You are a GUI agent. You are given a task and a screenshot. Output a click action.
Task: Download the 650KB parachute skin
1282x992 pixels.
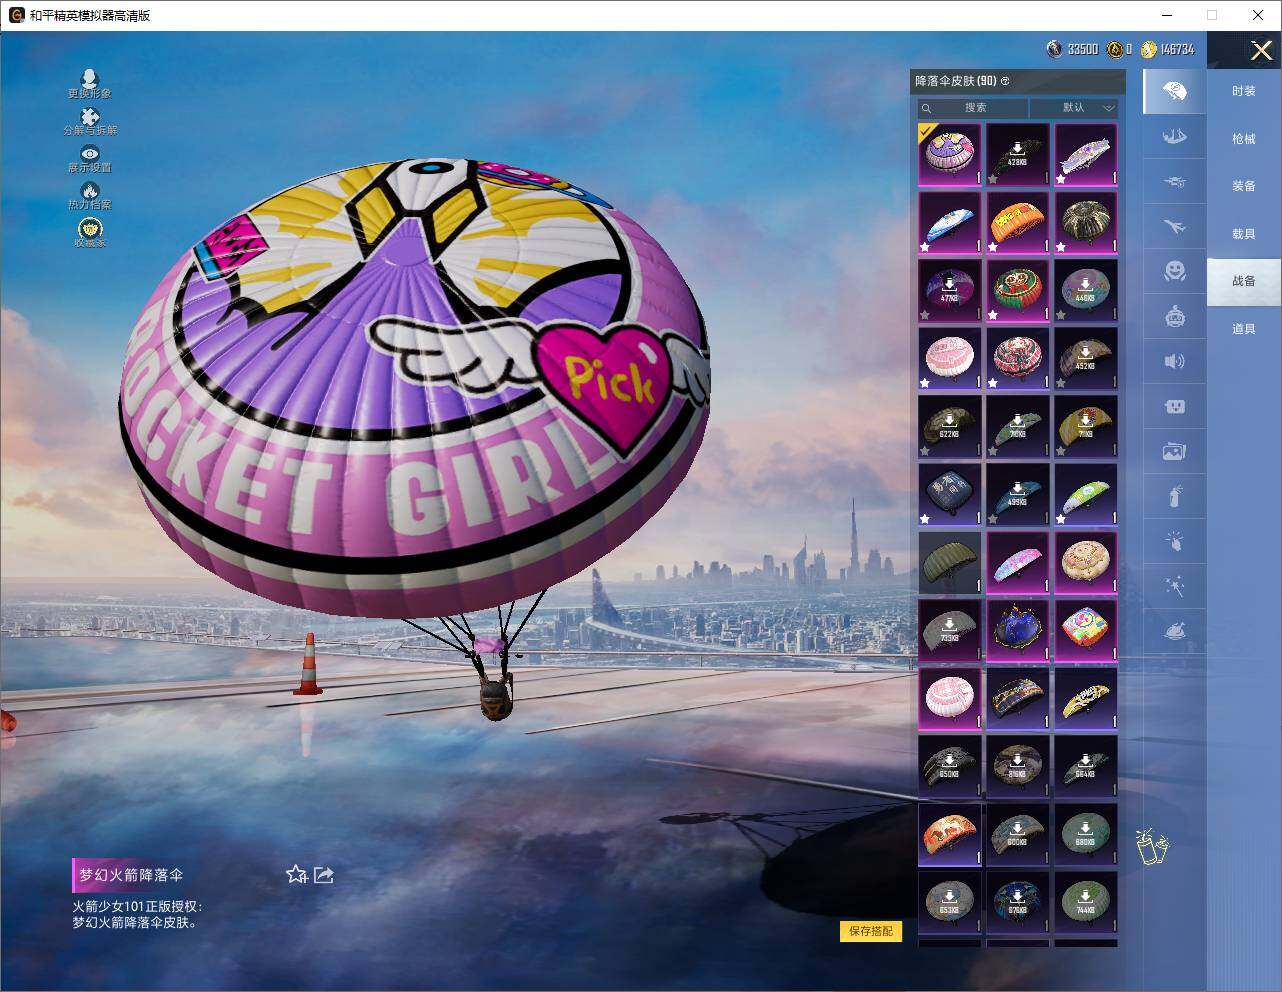tap(950, 766)
